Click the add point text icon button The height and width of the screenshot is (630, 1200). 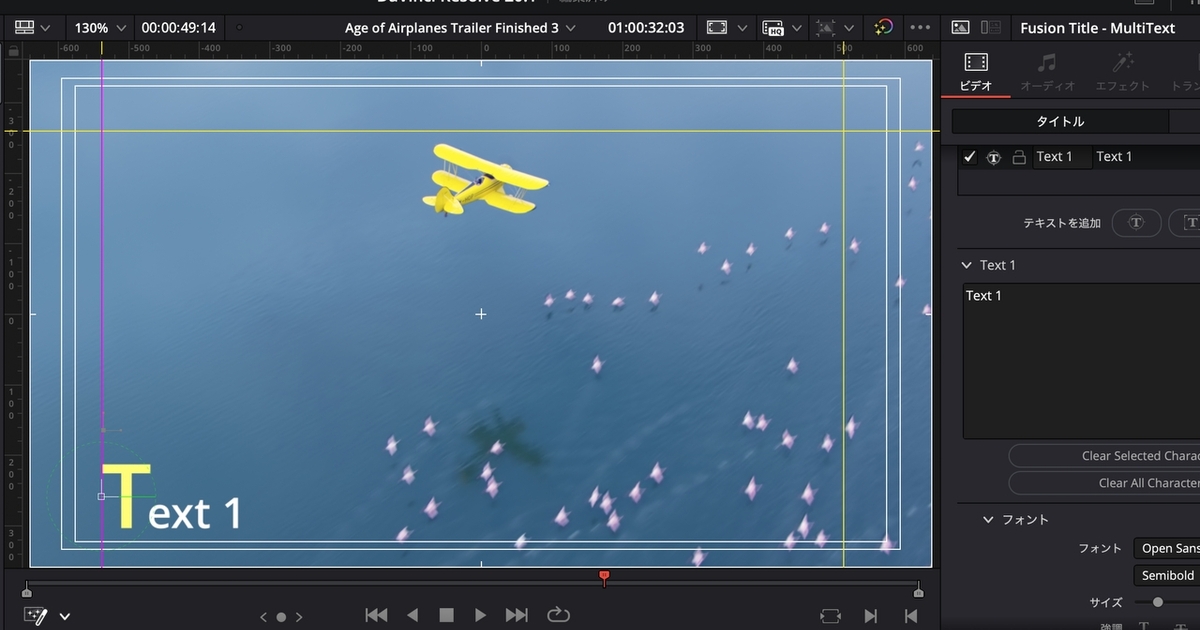click(x=1136, y=223)
